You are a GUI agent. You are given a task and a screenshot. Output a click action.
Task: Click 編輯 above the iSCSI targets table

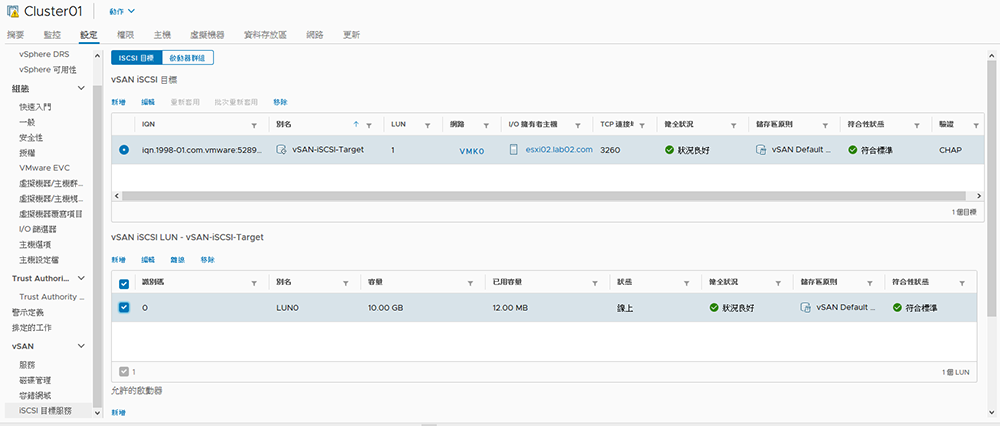(148, 102)
